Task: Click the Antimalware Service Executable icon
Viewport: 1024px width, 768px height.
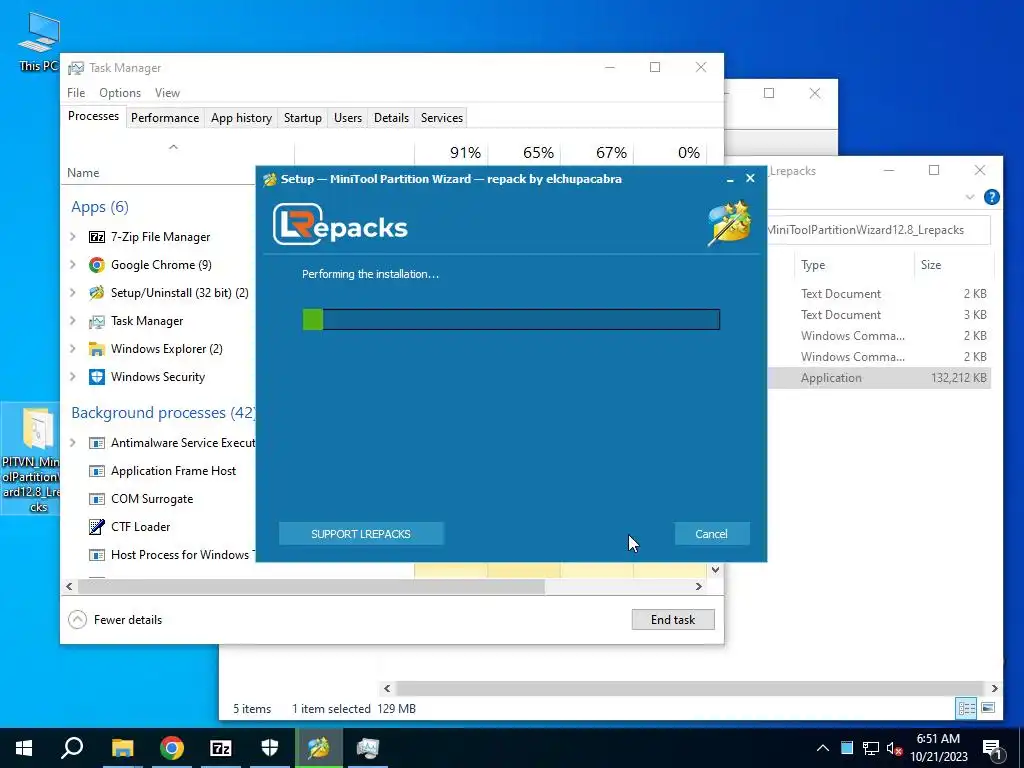Action: click(x=97, y=443)
